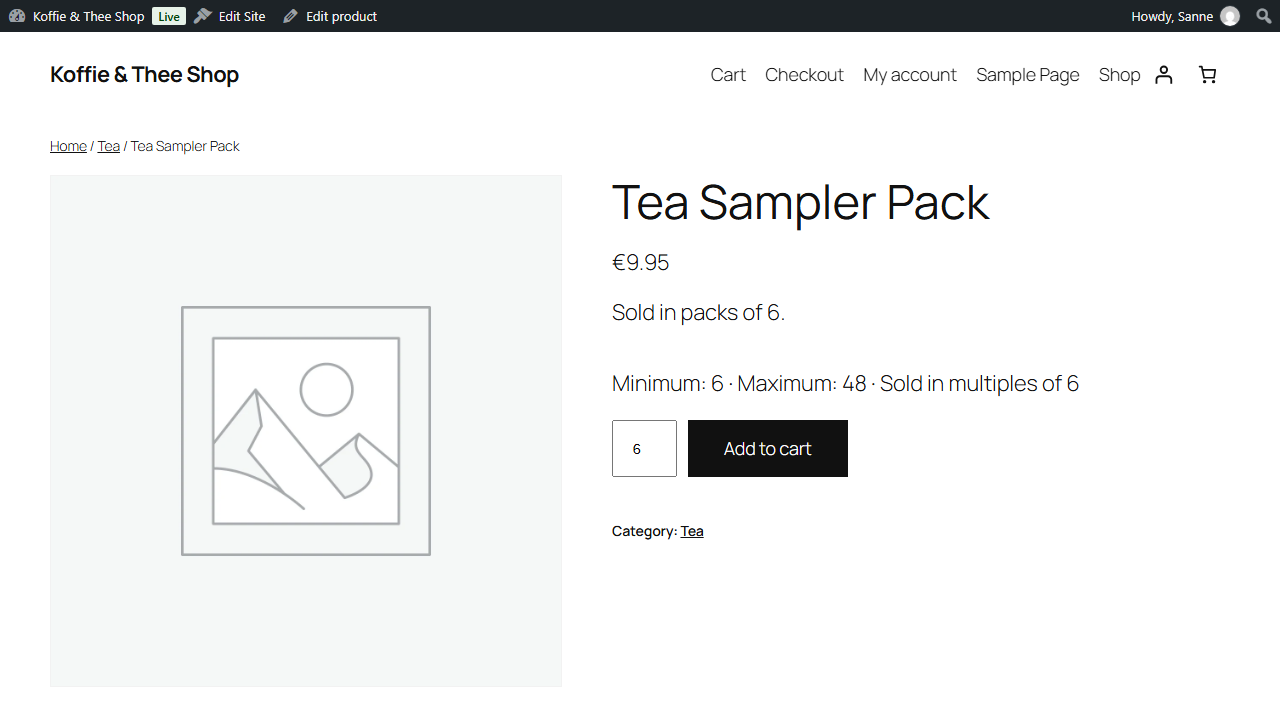Click the Minimum 6 Maximum 48 quantity notice
The image size is (1280, 720).
click(x=845, y=384)
